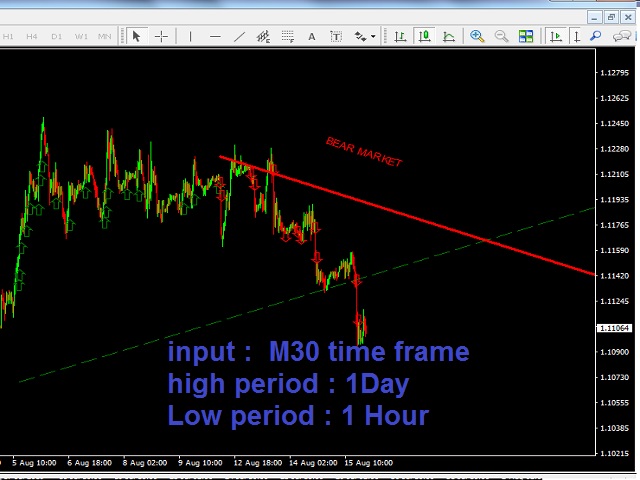The width and height of the screenshot is (640, 480).
Task: Click the 1.11590 price scale value
Action: [x=615, y=250]
